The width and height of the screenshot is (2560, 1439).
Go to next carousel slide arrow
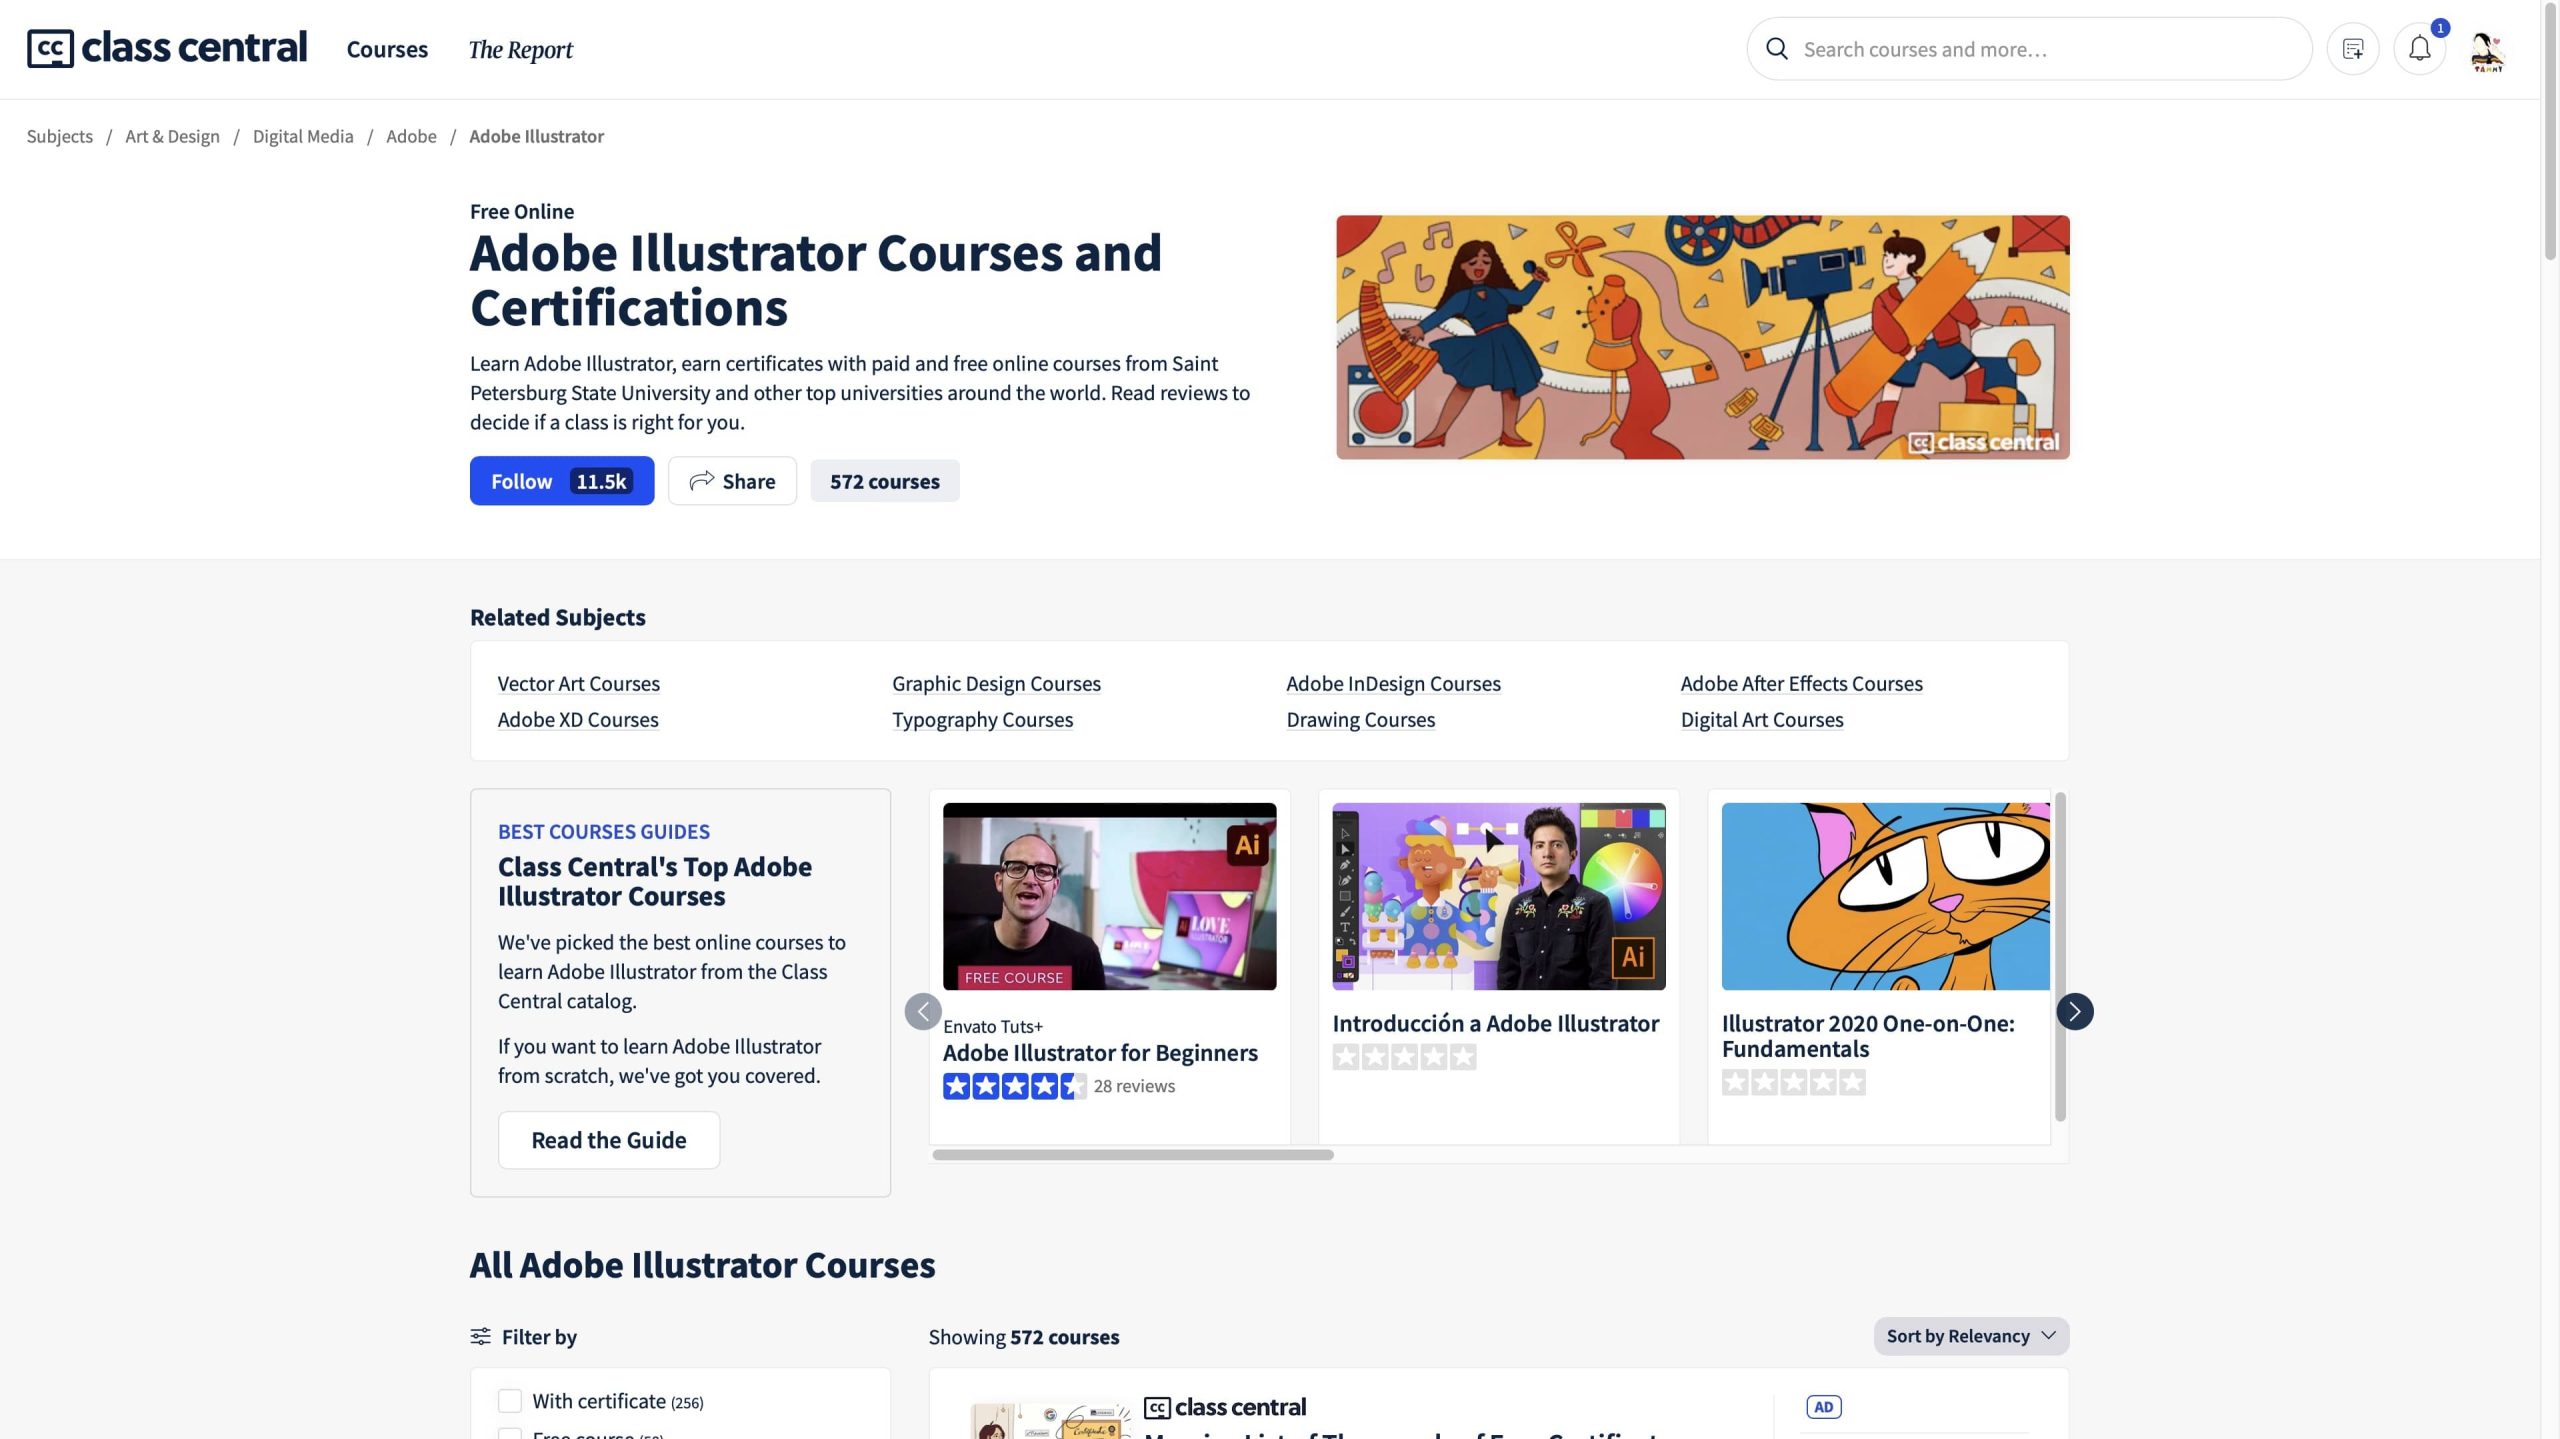click(x=2074, y=1011)
